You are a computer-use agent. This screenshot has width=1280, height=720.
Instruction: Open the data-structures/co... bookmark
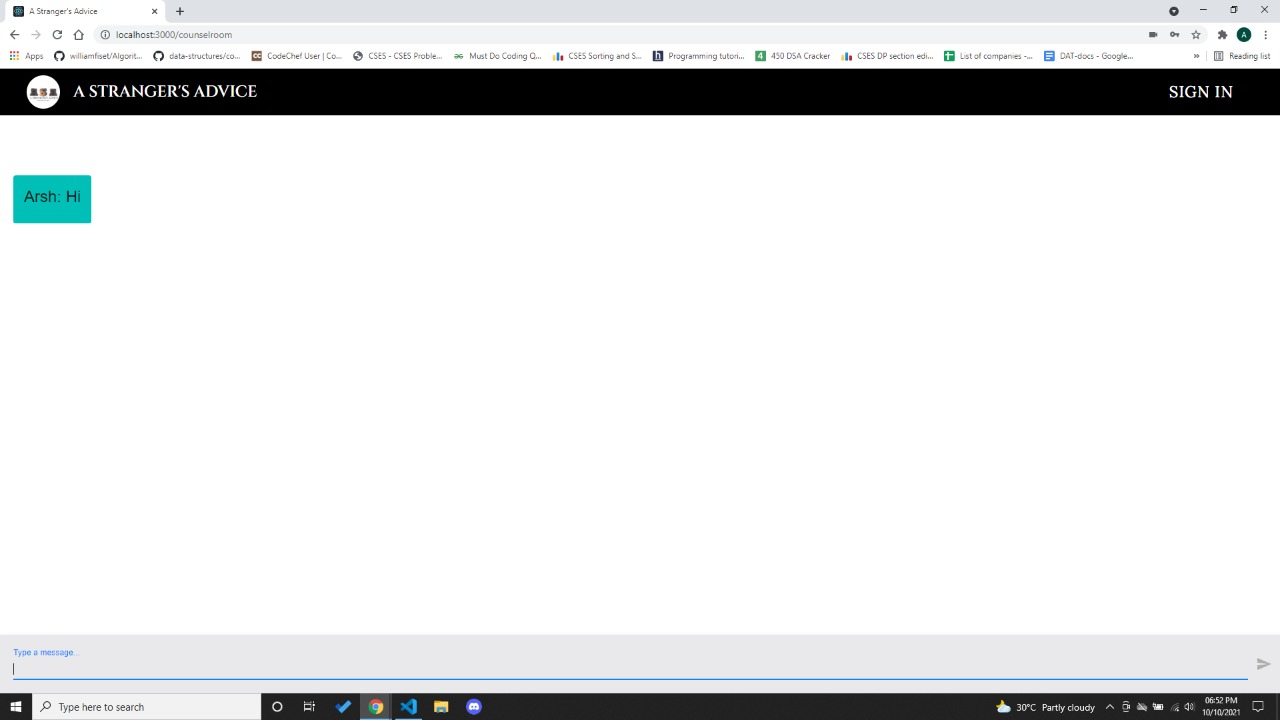(197, 56)
